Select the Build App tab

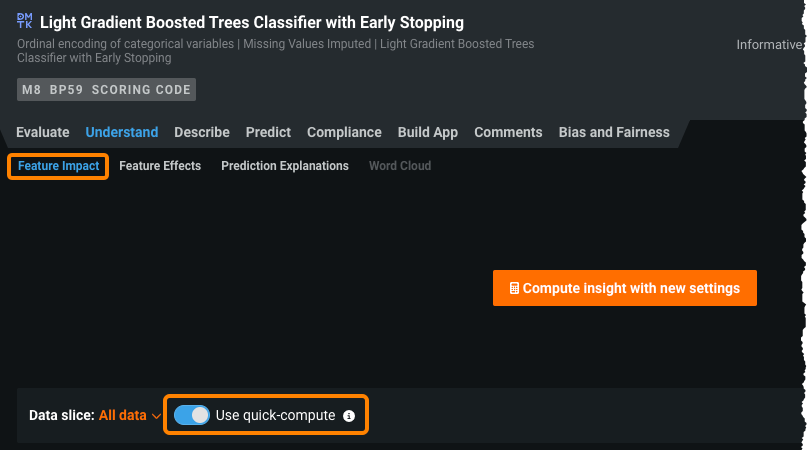tap(428, 132)
